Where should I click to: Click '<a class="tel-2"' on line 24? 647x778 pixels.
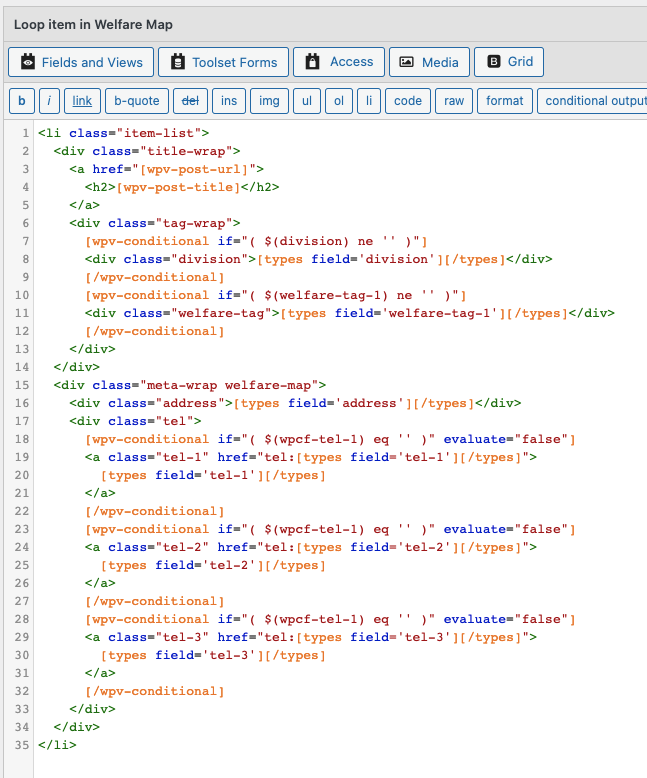(x=147, y=547)
